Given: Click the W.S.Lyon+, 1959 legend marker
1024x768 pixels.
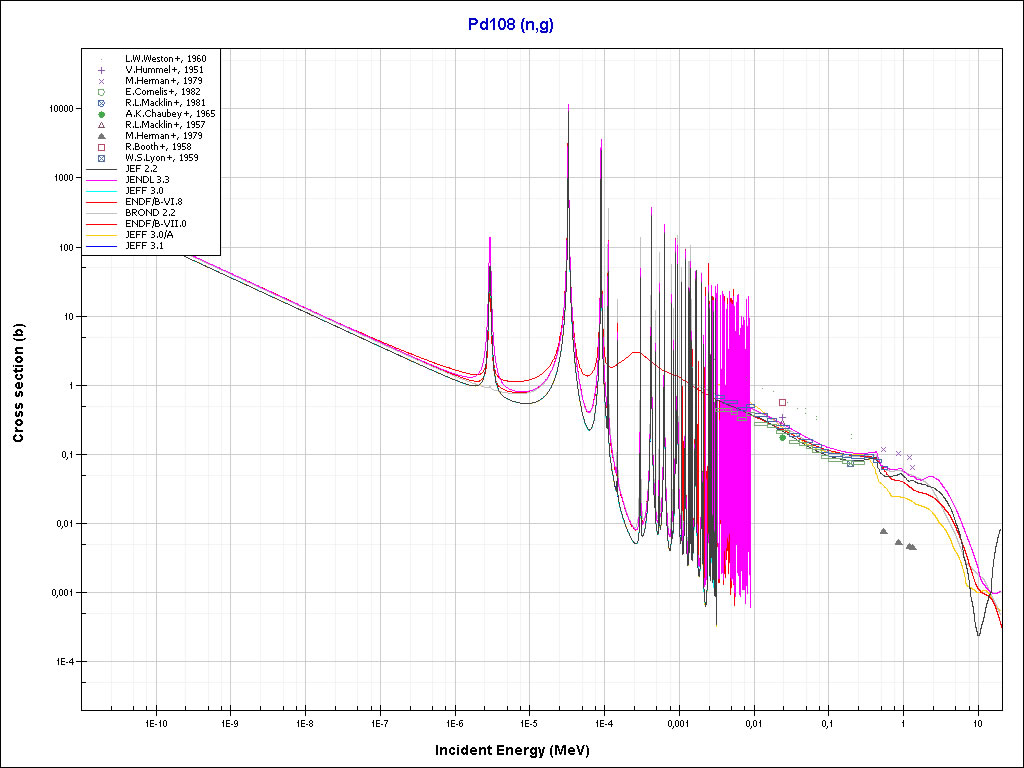Looking at the screenshot, I should click(102, 158).
